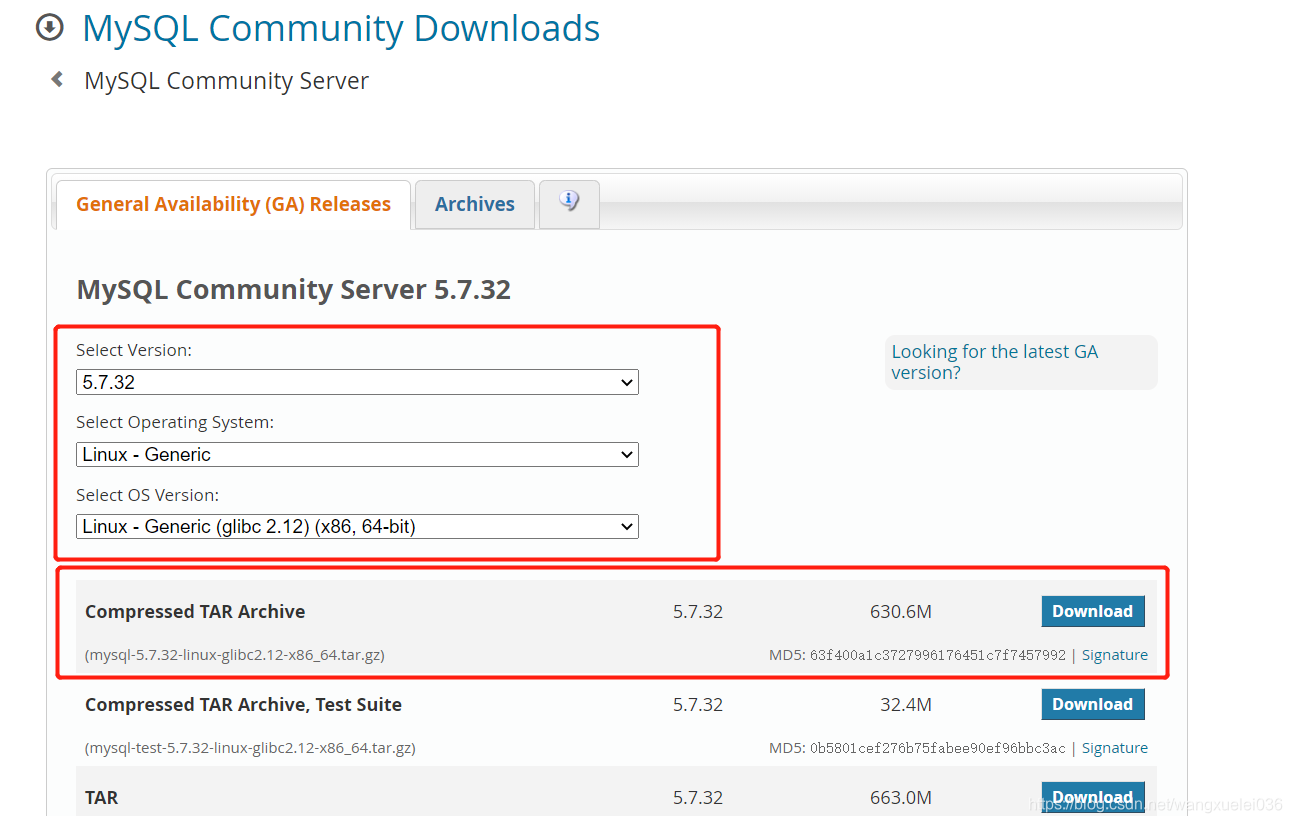The height and width of the screenshot is (823, 1292).
Task: Click the MD5 value 0b5801cef276b75fabee90ef96bbc3ac
Action: pos(938,748)
